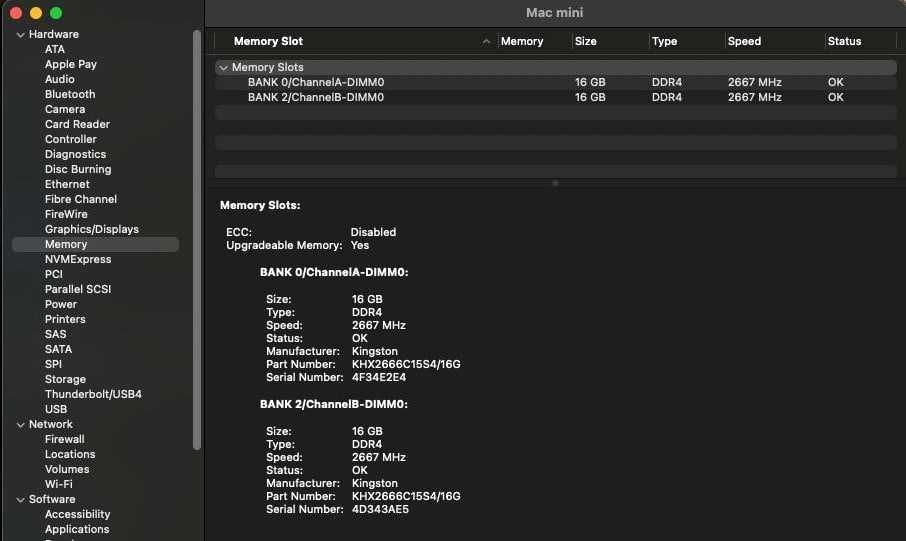Viewport: 906px width, 541px height.
Task: Select Volumes under Network
Action: 67,470
